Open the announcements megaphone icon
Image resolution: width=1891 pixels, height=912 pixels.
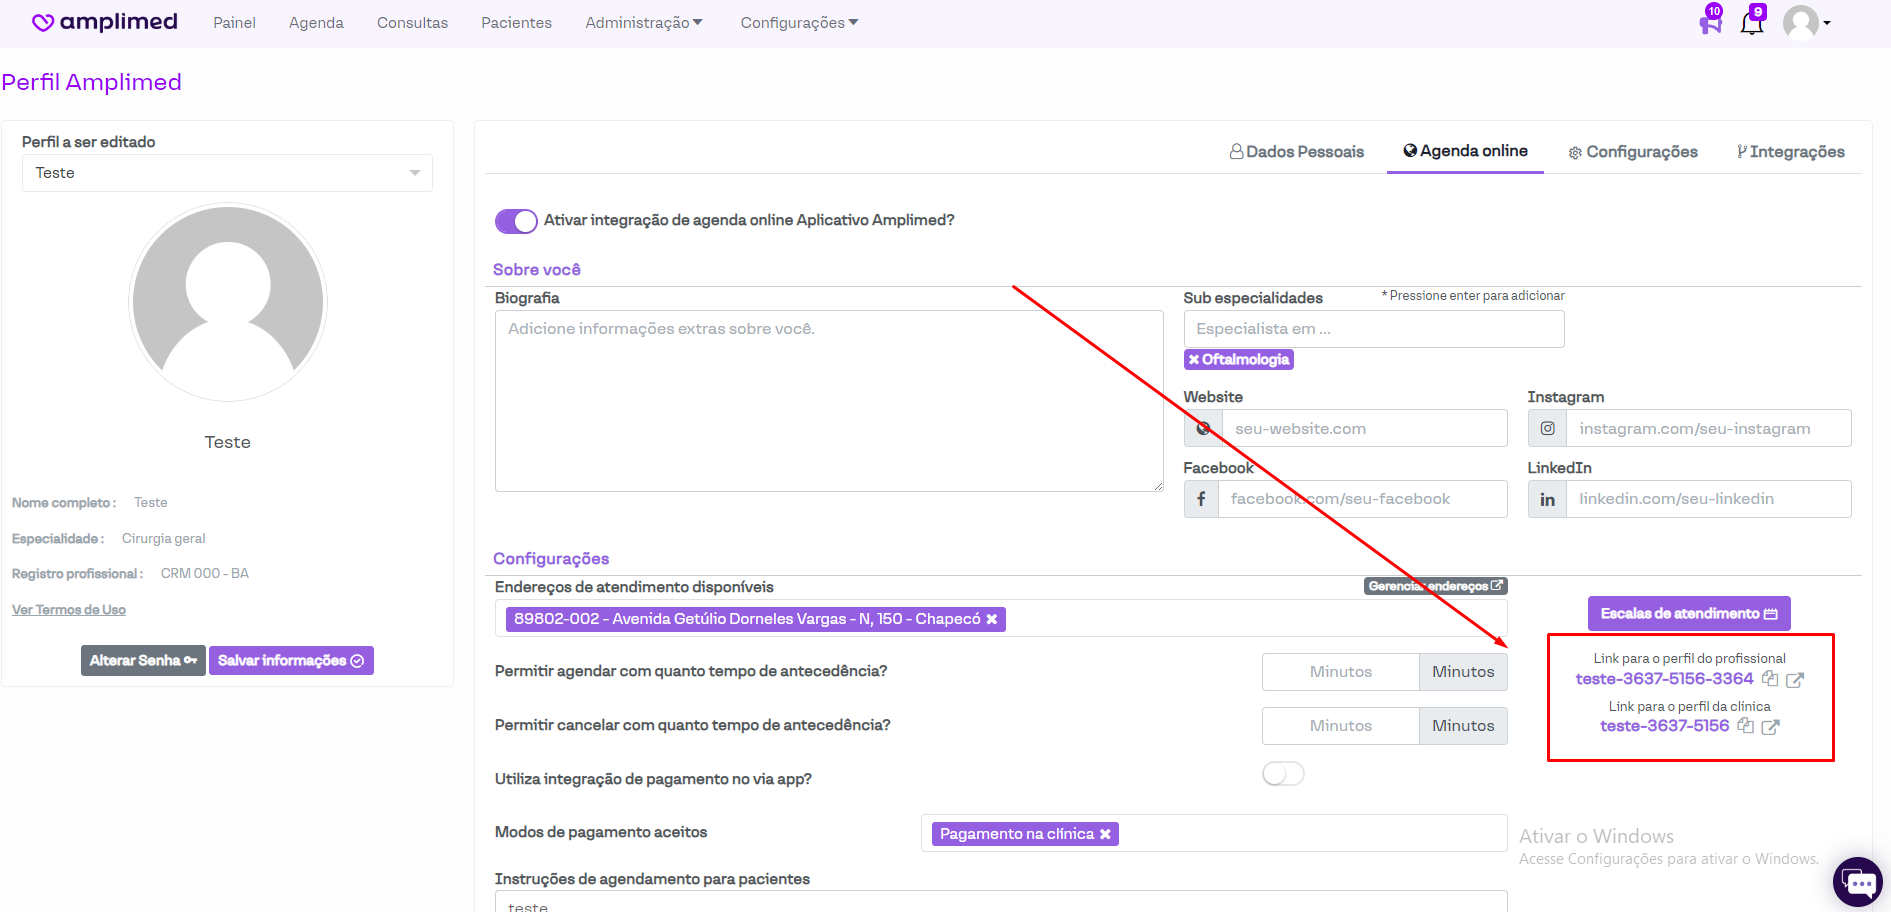click(1710, 22)
